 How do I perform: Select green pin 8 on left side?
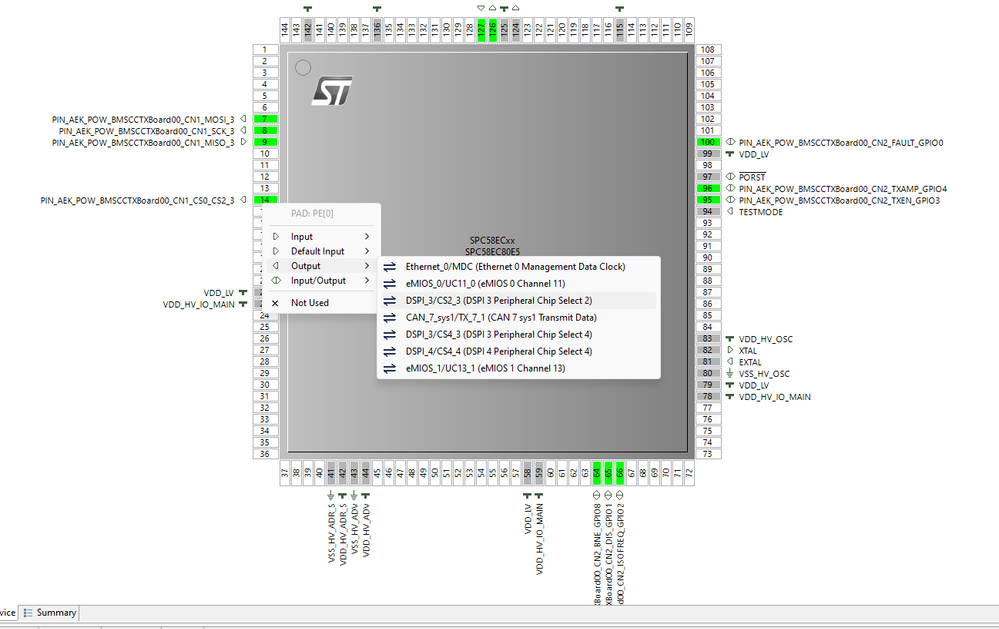[265, 131]
